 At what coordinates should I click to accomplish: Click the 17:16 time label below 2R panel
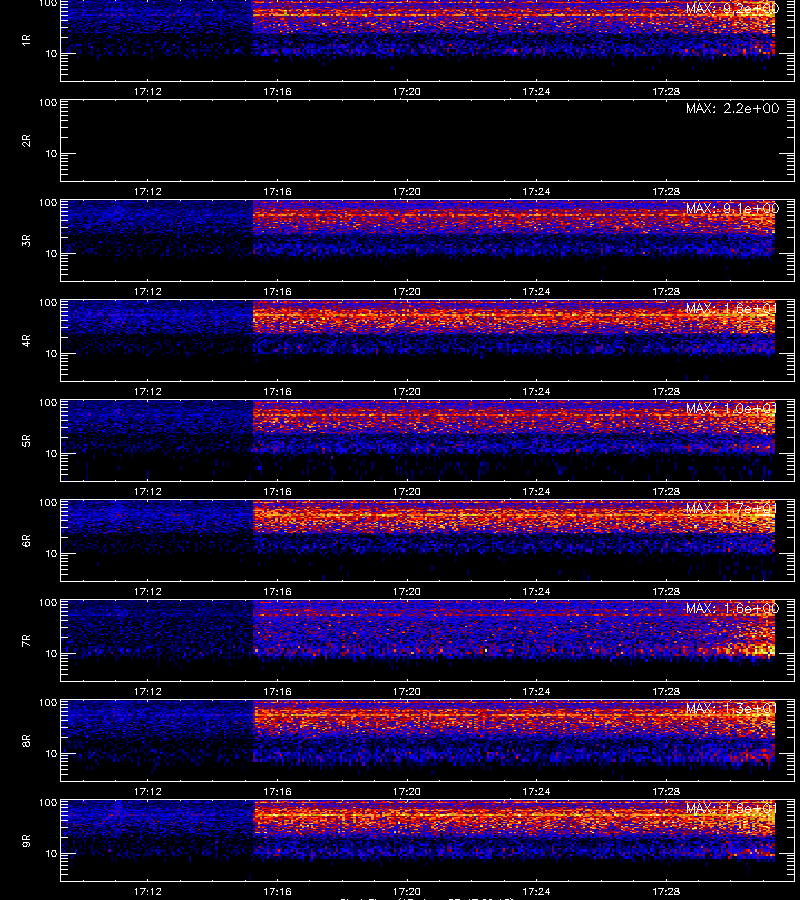[277, 192]
